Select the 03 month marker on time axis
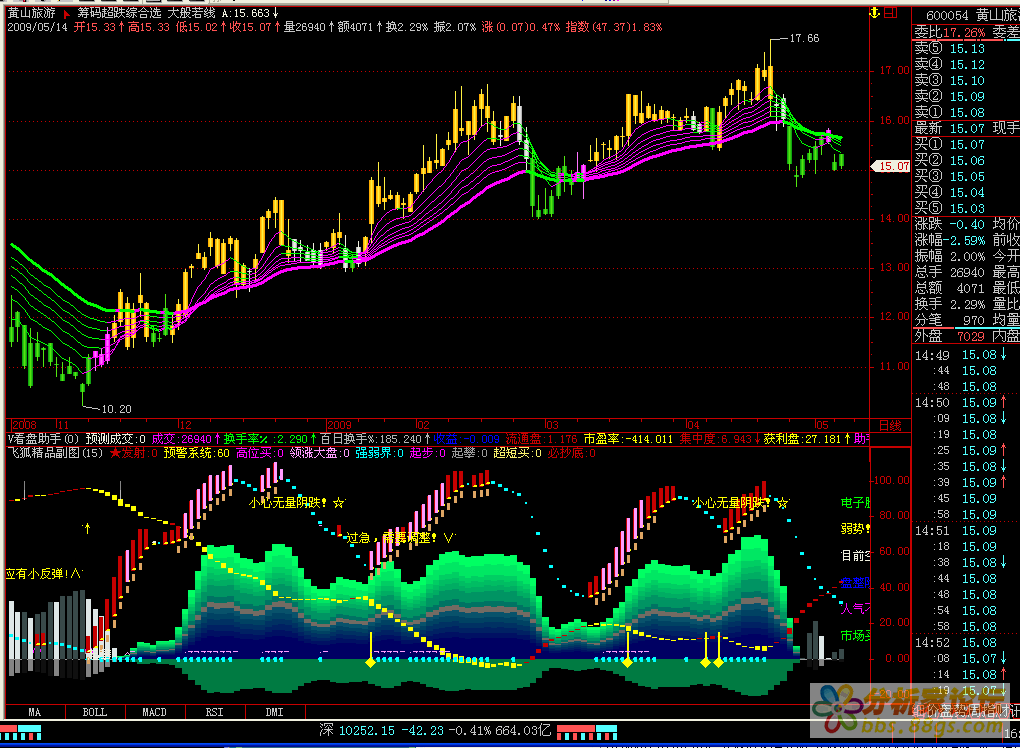The image size is (1020, 748). [552, 425]
